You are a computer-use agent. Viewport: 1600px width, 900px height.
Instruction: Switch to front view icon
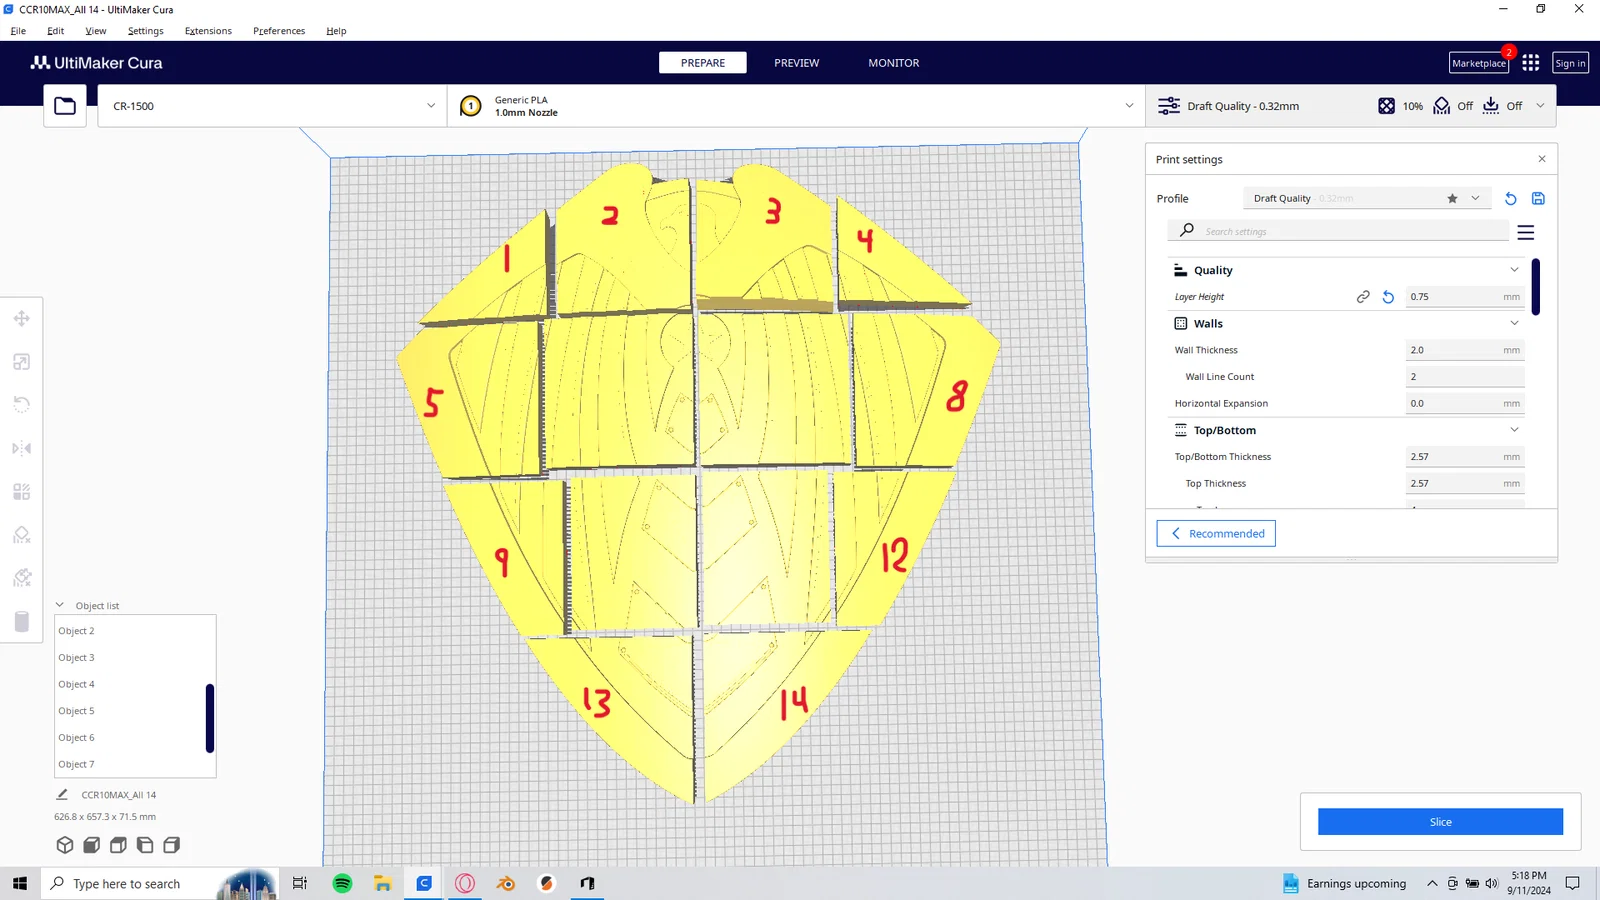pos(91,845)
